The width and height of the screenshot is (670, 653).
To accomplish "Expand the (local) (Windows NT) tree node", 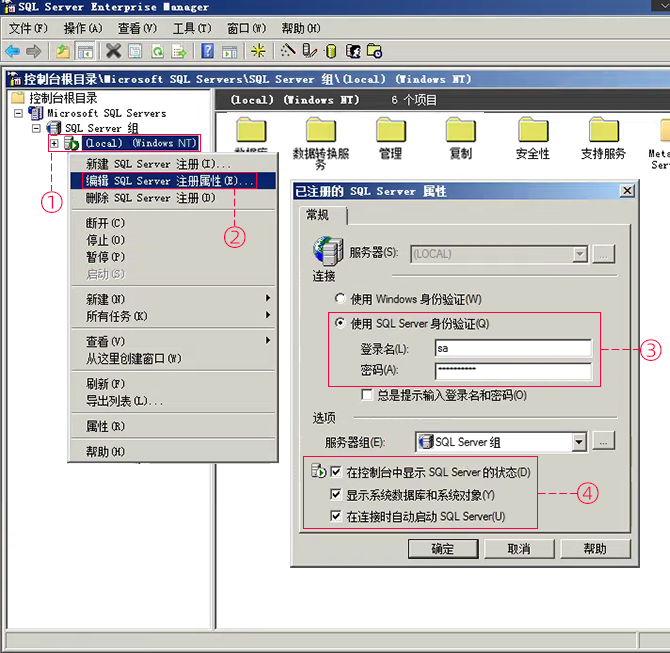I will pyautogui.click(x=54, y=144).
